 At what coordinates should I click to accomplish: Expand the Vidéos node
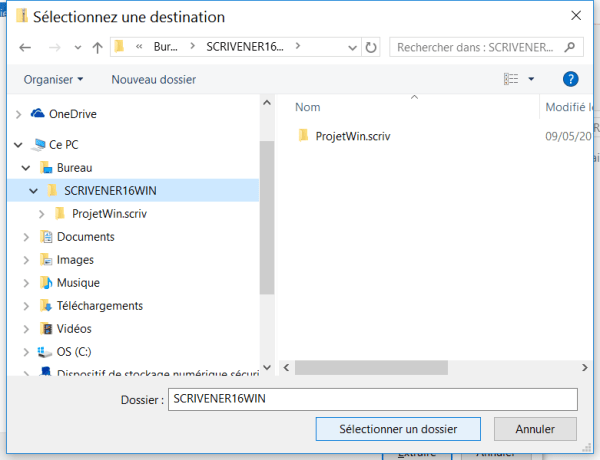click(26, 329)
